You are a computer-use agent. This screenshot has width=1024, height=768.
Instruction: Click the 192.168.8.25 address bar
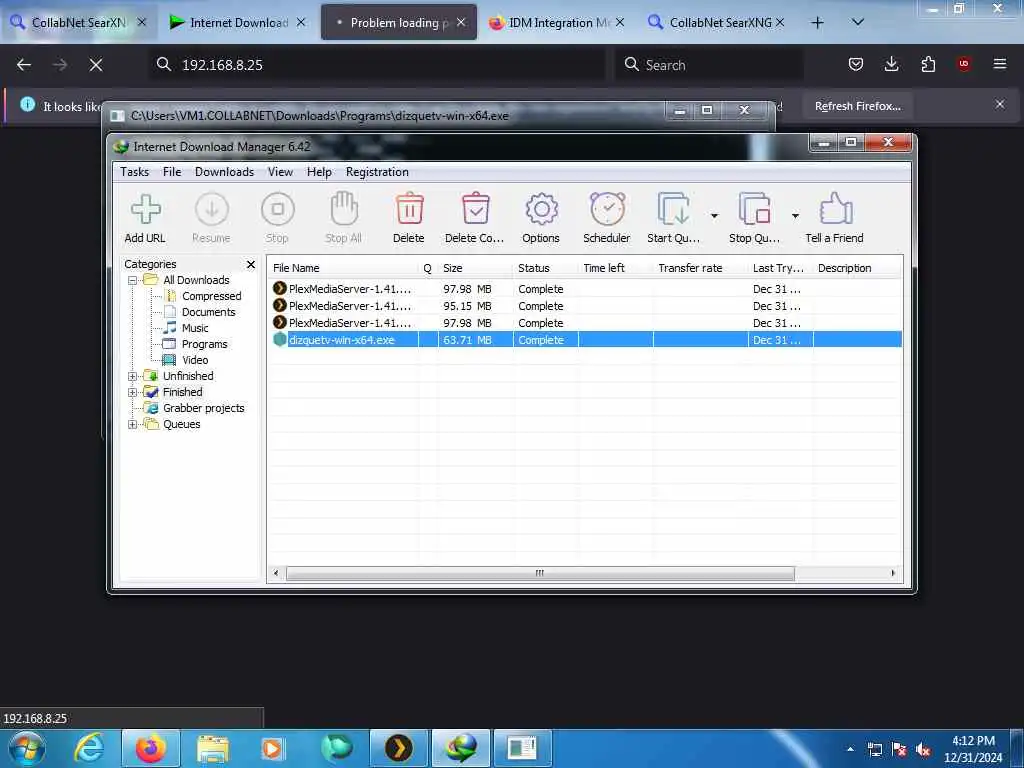click(377, 65)
